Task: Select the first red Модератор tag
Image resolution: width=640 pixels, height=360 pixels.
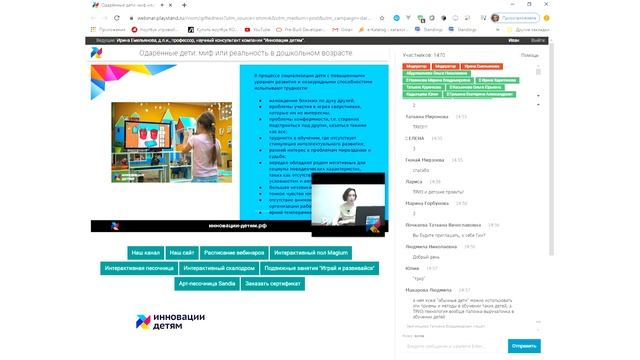Action: (416, 66)
